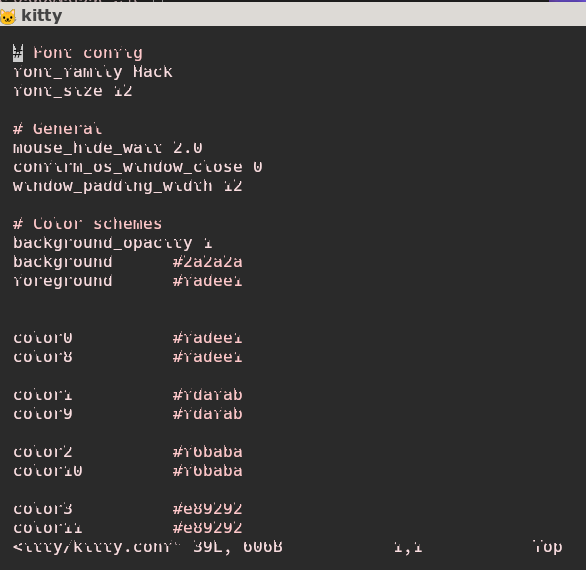Click the #2a2a2a background color value
The height and width of the screenshot is (570, 586).
(207, 262)
